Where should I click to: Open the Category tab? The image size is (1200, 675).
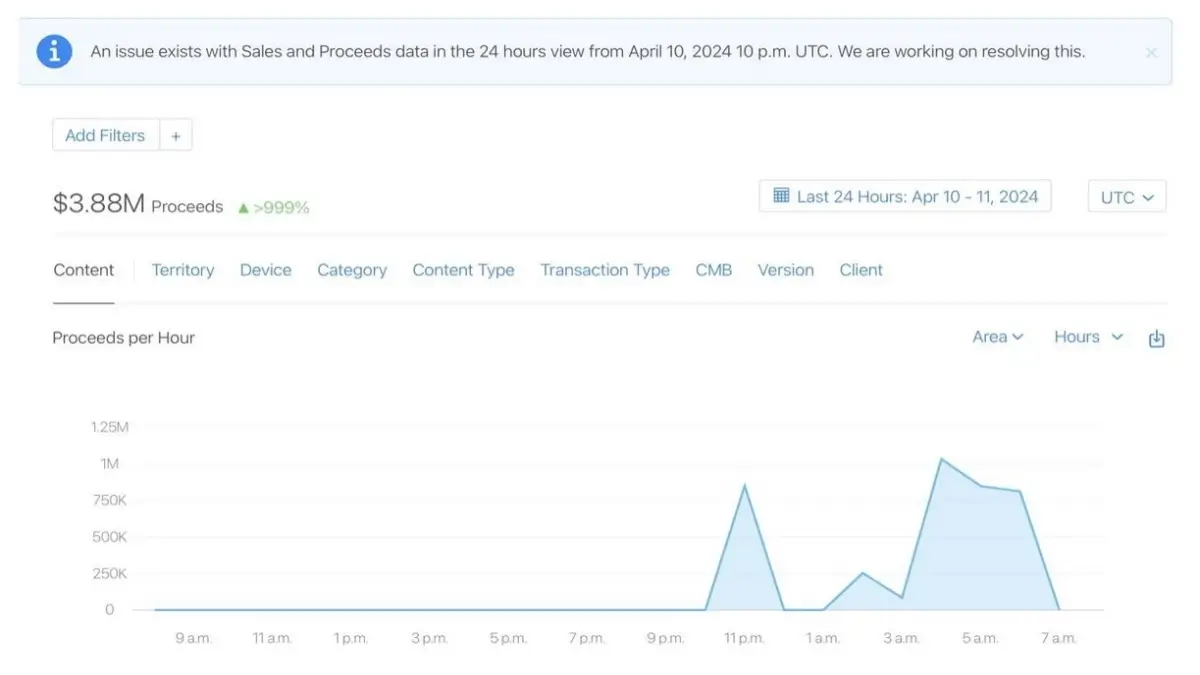[x=352, y=270]
